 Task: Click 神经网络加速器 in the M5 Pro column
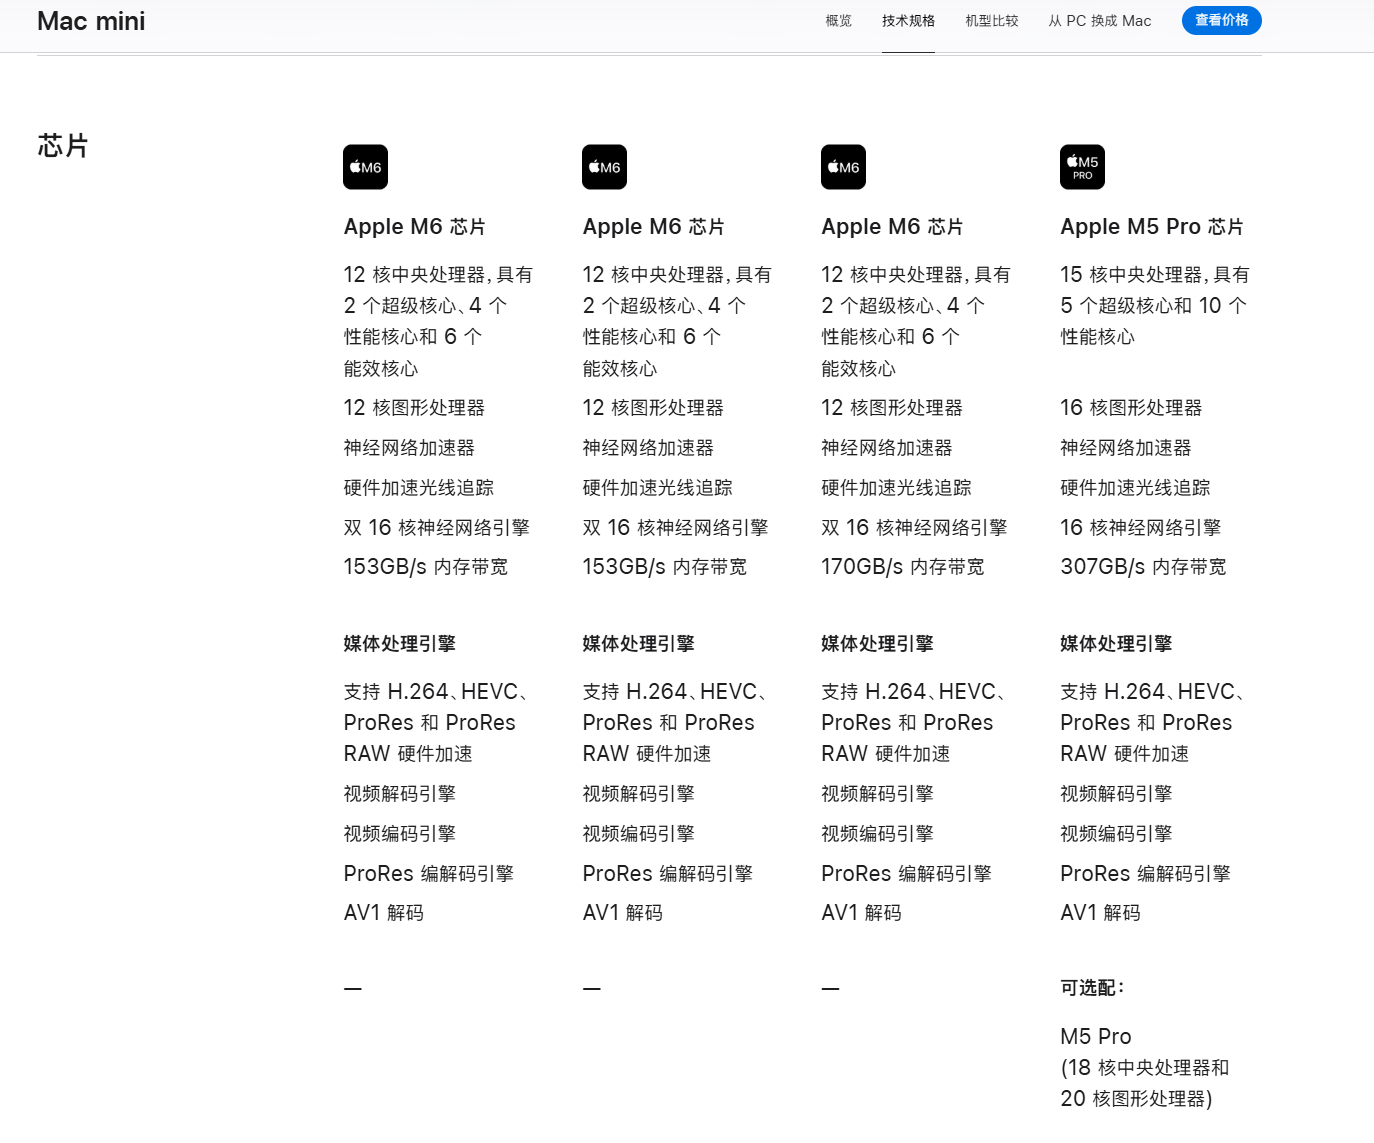coord(1126,448)
